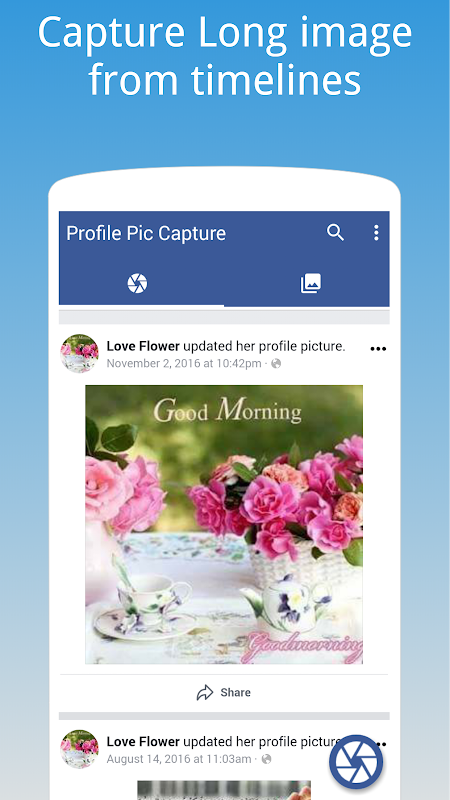Image resolution: width=450 pixels, height=800 pixels.
Task: Open search in Profile Pic Capture toolbar
Action: (335, 233)
